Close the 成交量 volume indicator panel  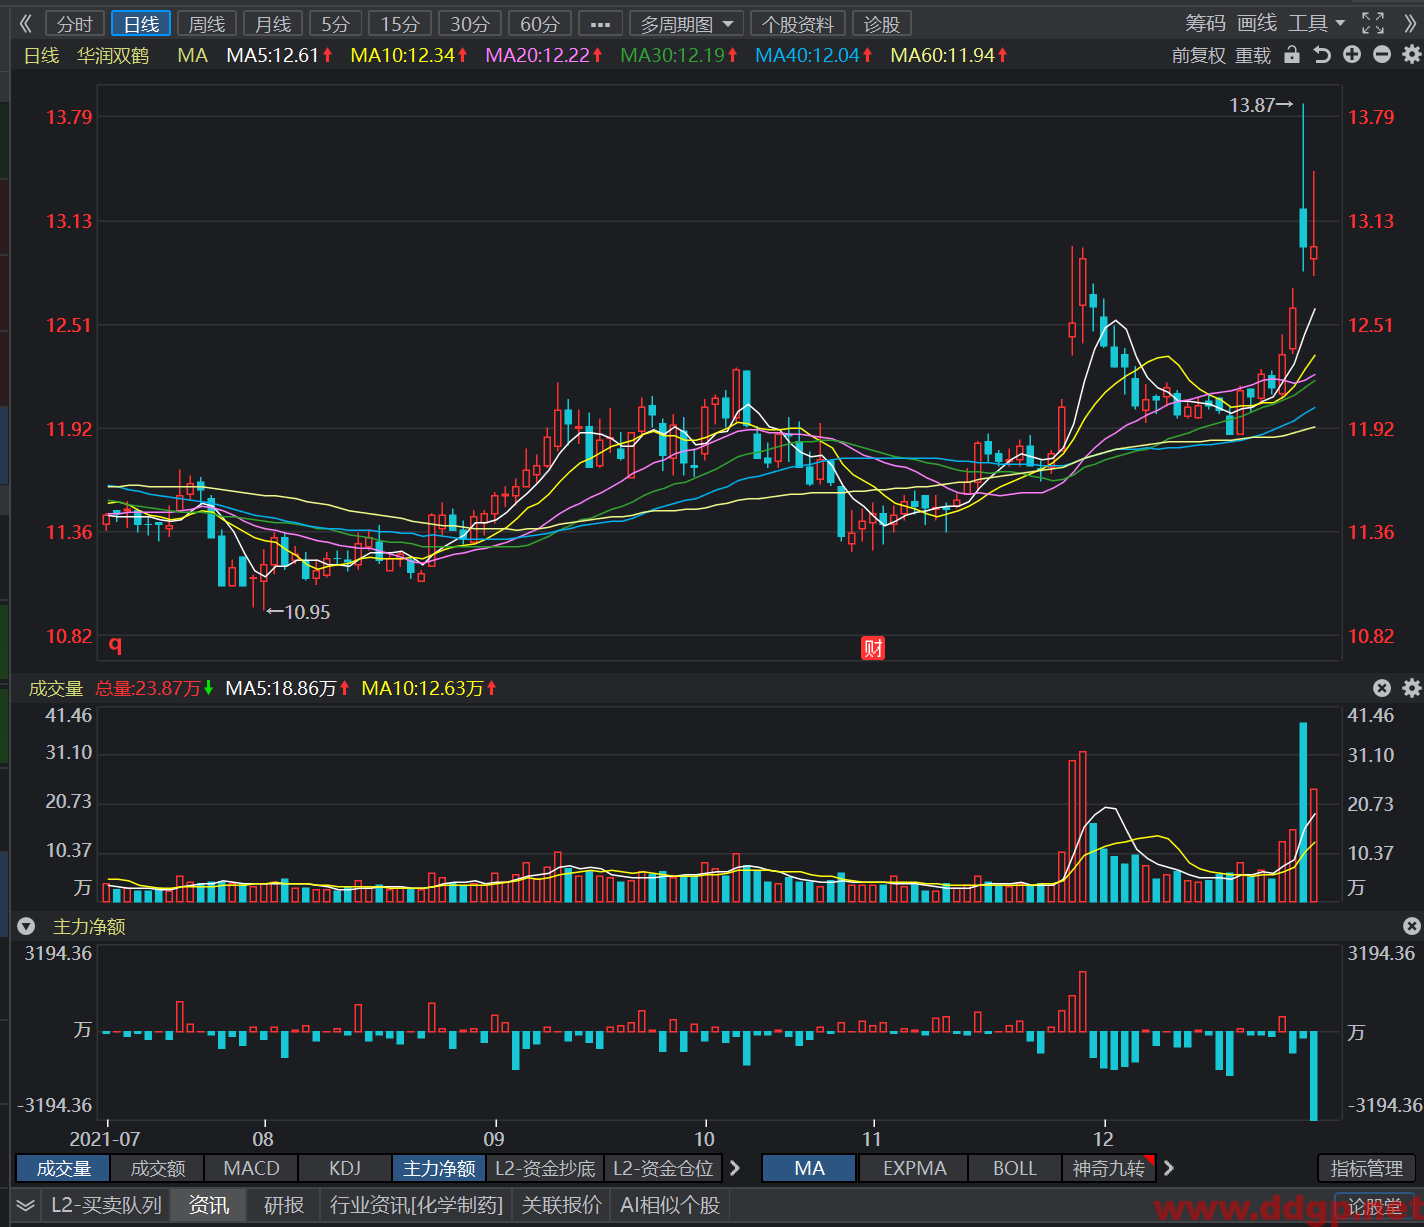click(1382, 688)
